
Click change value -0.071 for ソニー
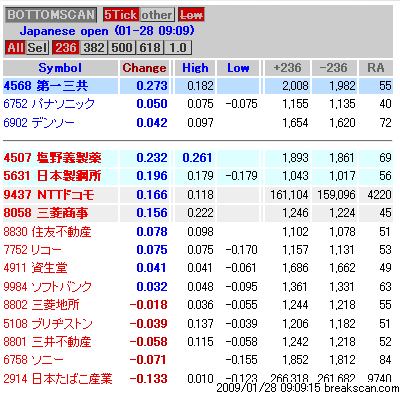click(x=148, y=360)
